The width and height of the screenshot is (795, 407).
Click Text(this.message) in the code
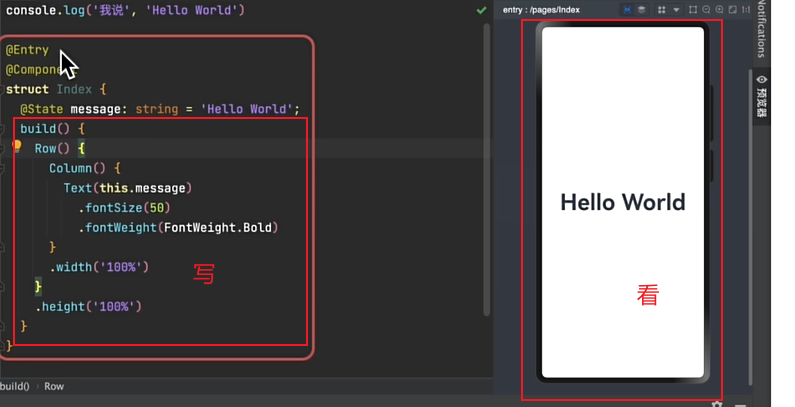(x=128, y=188)
